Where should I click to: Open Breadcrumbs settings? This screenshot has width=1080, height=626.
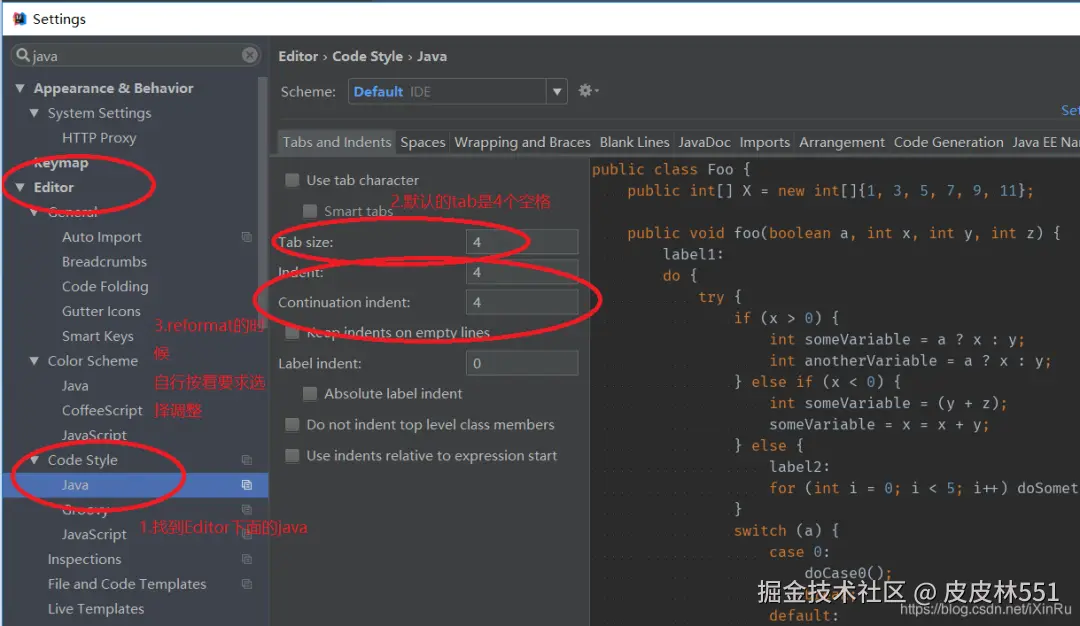tap(104, 262)
